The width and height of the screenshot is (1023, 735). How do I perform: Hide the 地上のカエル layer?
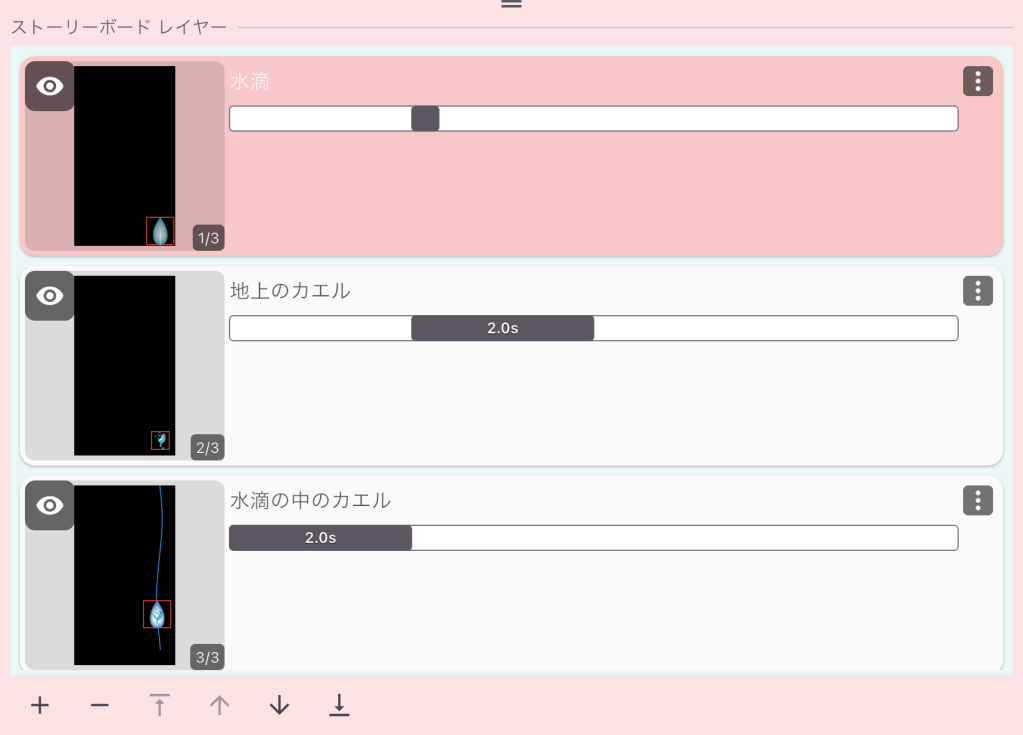pos(50,296)
